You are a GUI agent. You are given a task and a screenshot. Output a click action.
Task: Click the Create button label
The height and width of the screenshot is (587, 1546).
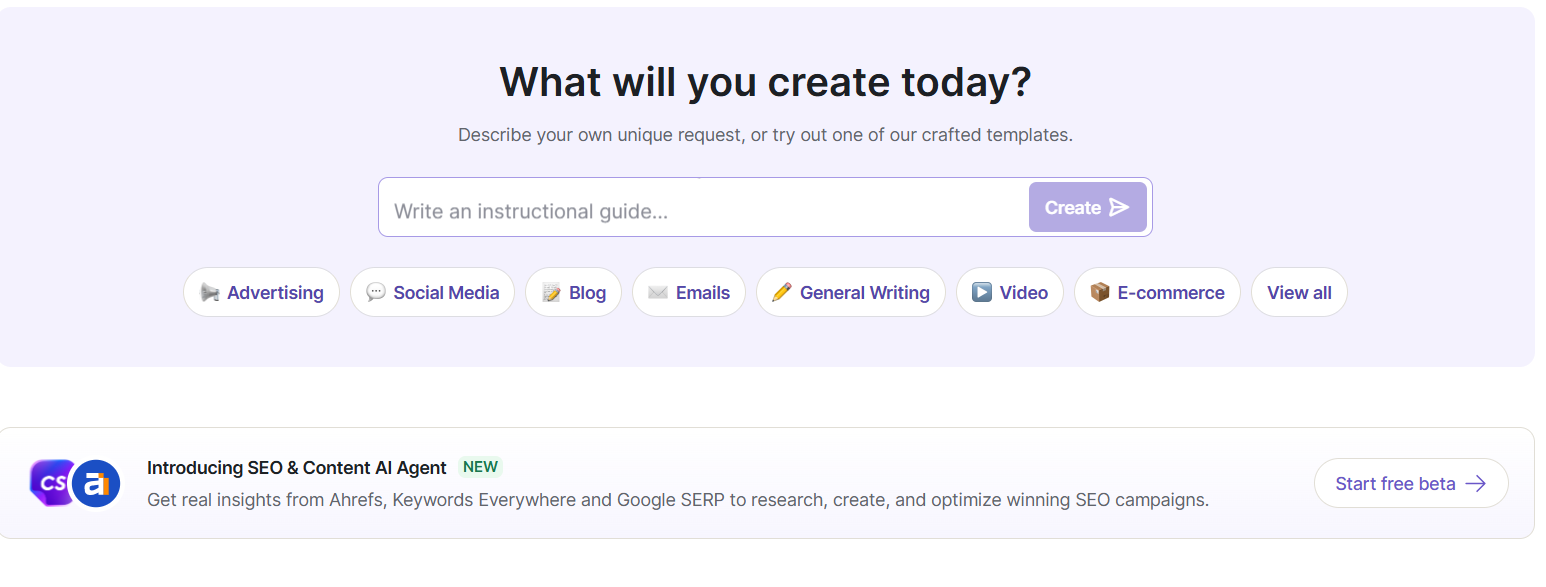1073,207
